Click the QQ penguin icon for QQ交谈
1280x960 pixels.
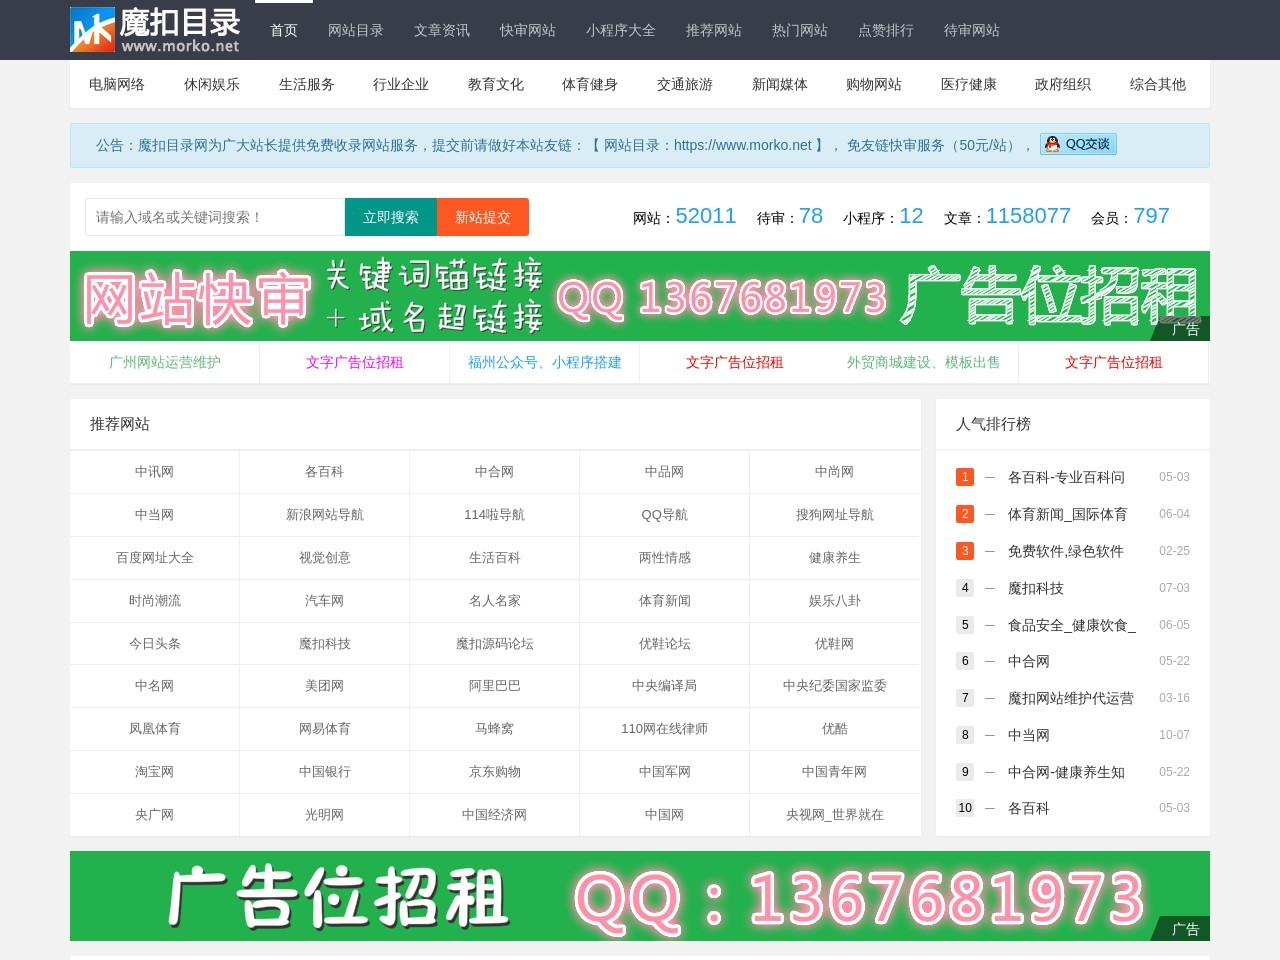click(x=1052, y=144)
